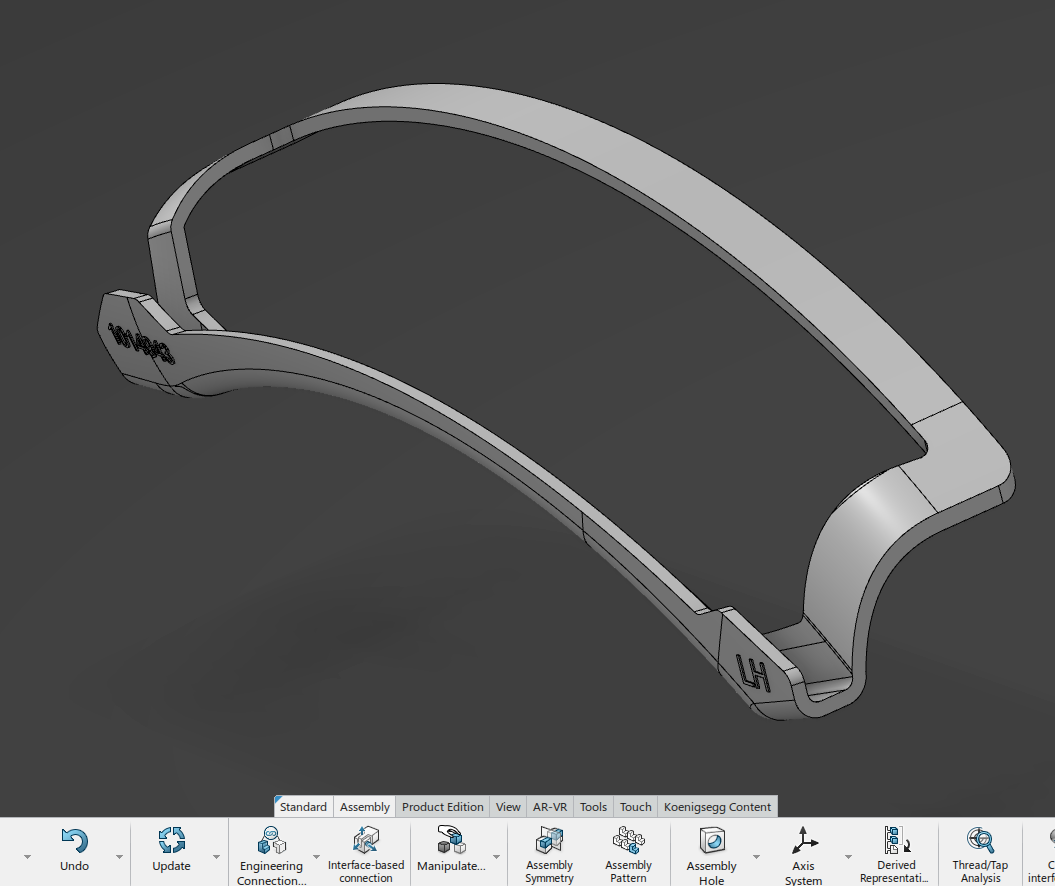Select the Tools tab
The image size is (1055, 886).
(x=593, y=807)
